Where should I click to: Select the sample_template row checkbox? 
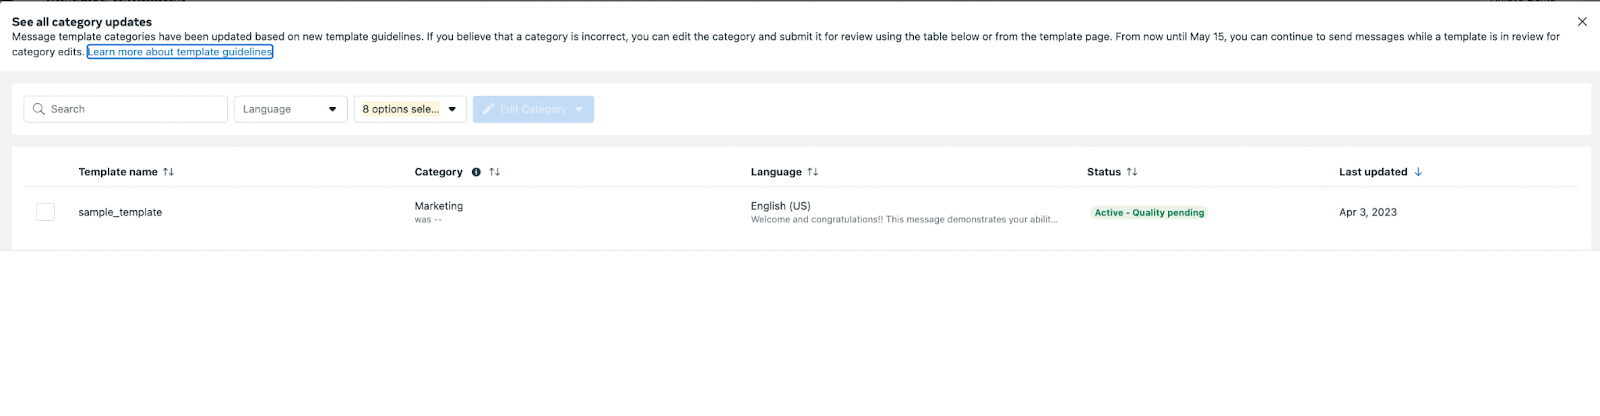pyautogui.click(x=45, y=212)
